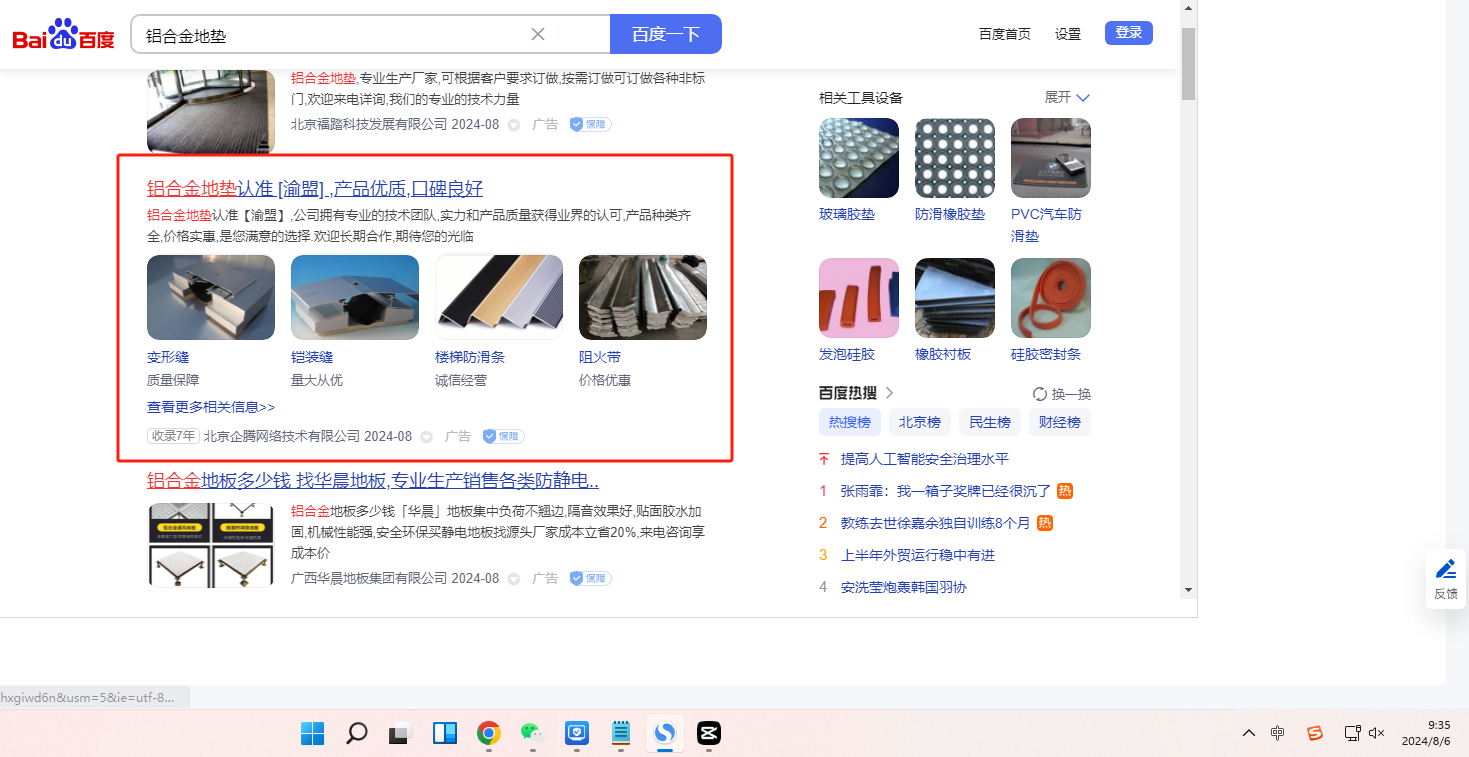Click 换一换 refresh icon in 百度热搜
The height and width of the screenshot is (757, 1469).
pyautogui.click(x=1040, y=394)
